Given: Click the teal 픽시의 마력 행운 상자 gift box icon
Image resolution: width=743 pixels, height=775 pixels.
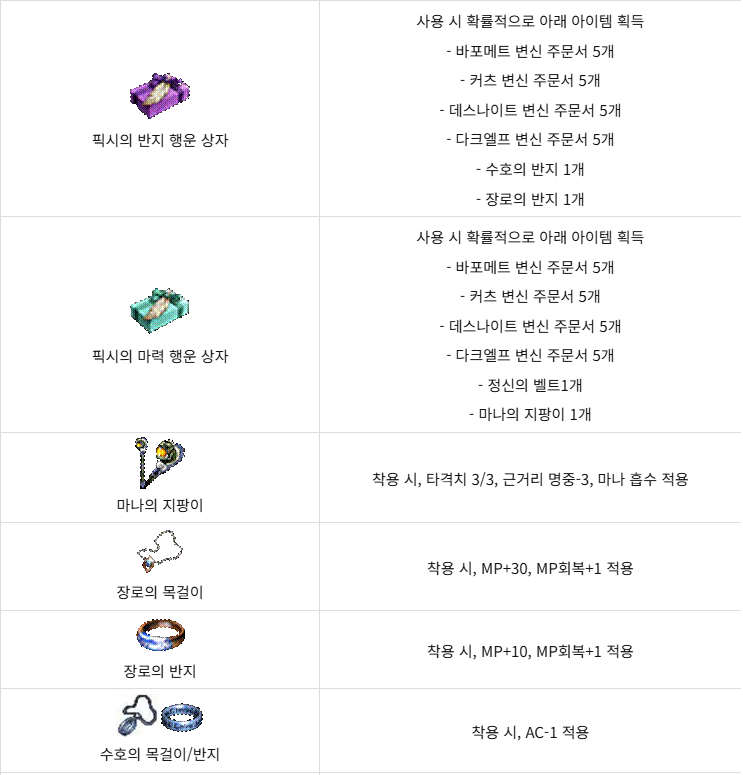Looking at the screenshot, I should [160, 310].
